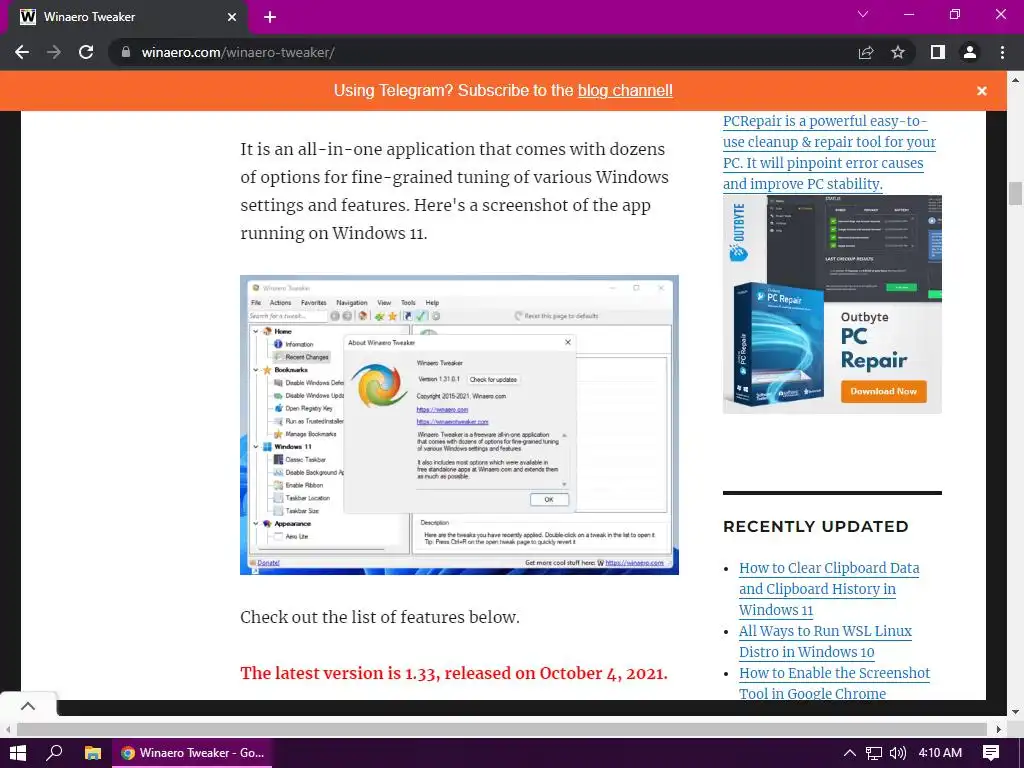Reload the current page

point(86,52)
